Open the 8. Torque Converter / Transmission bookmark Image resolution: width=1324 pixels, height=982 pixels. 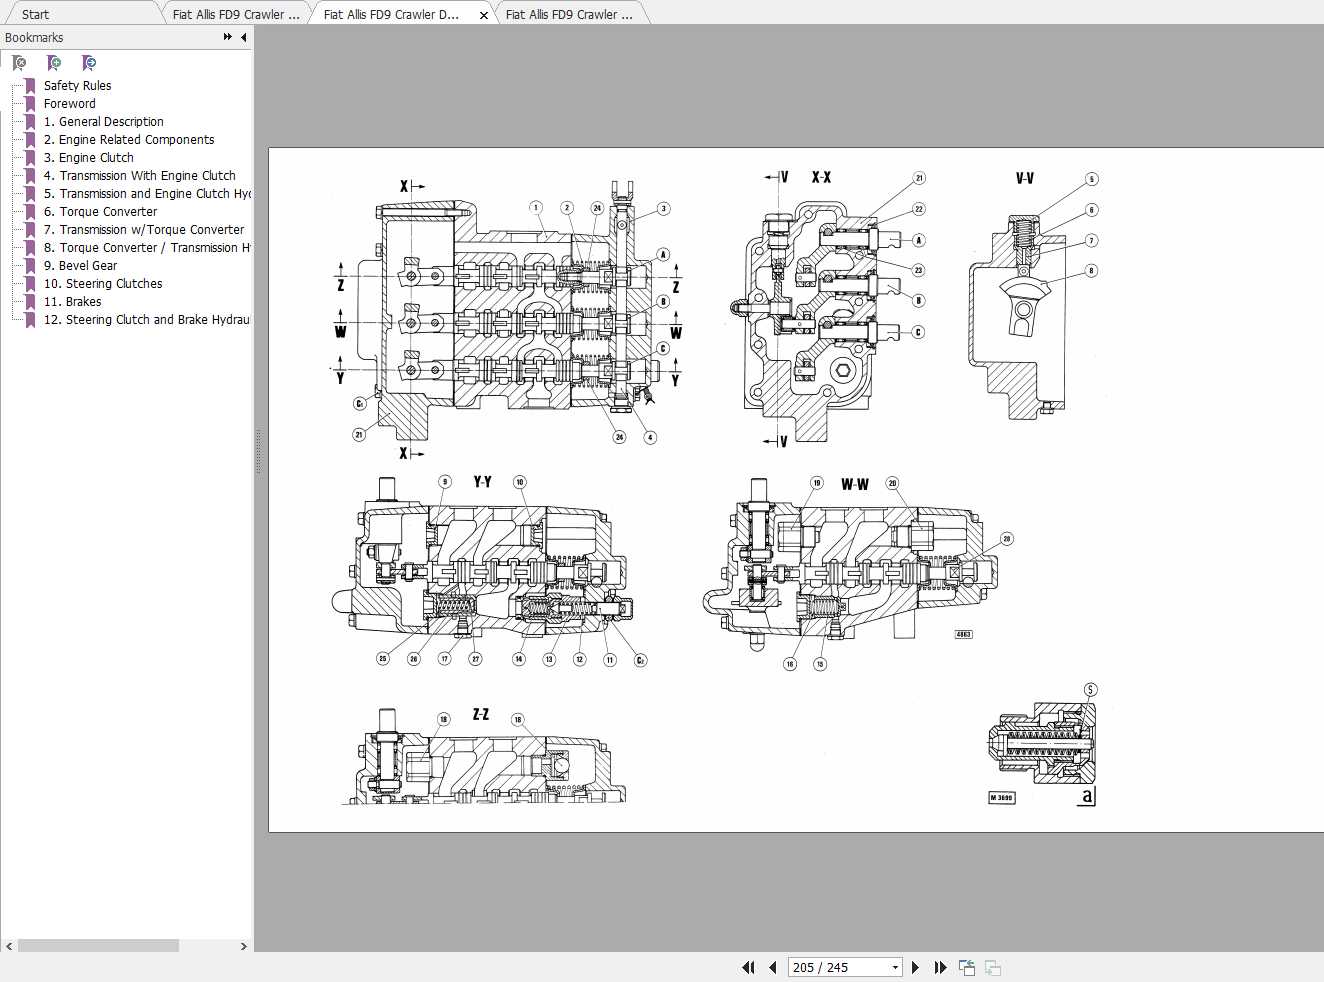click(146, 248)
